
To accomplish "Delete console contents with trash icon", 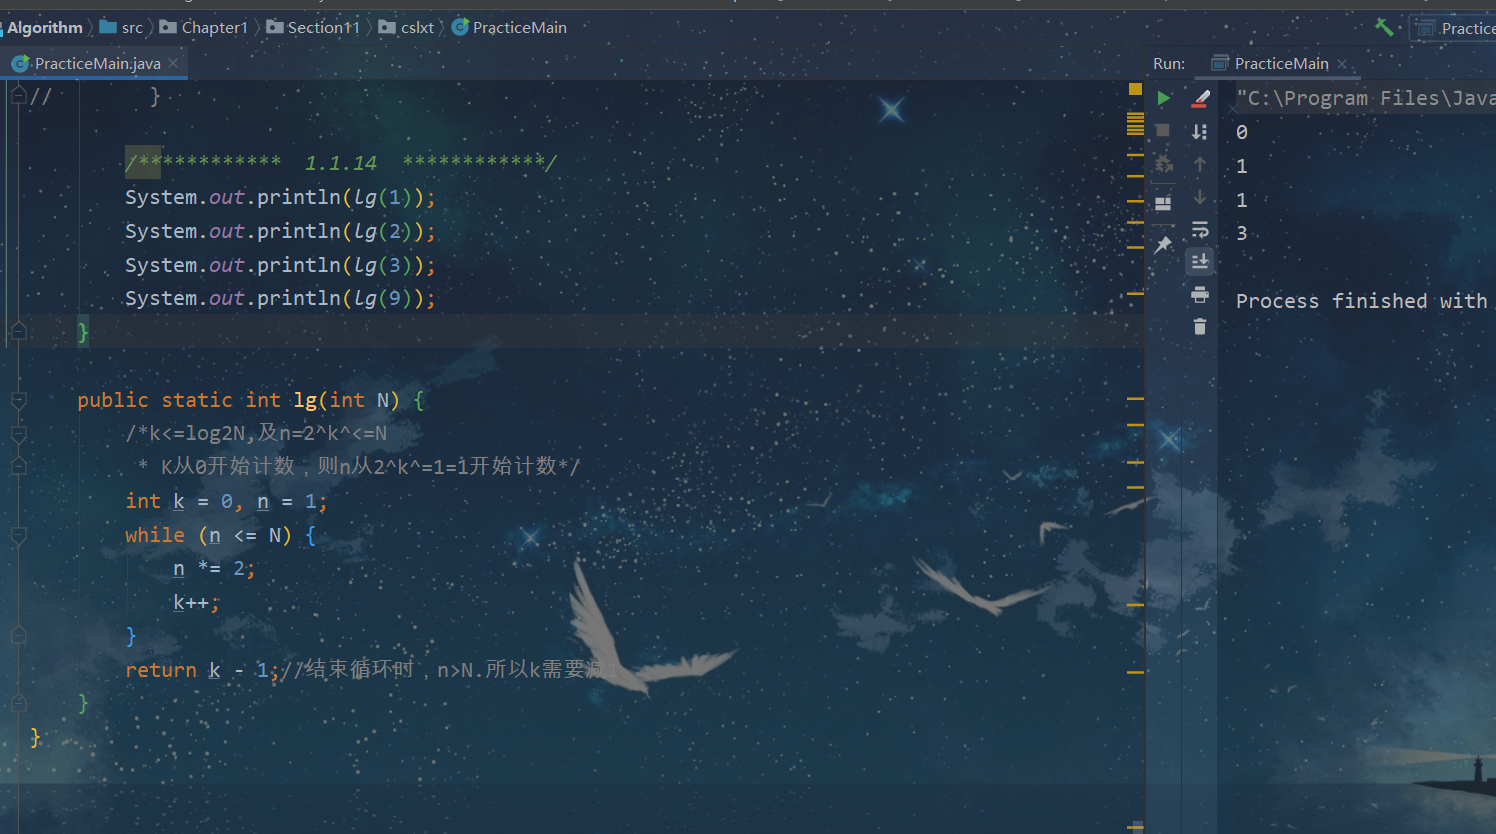I will tap(1199, 324).
